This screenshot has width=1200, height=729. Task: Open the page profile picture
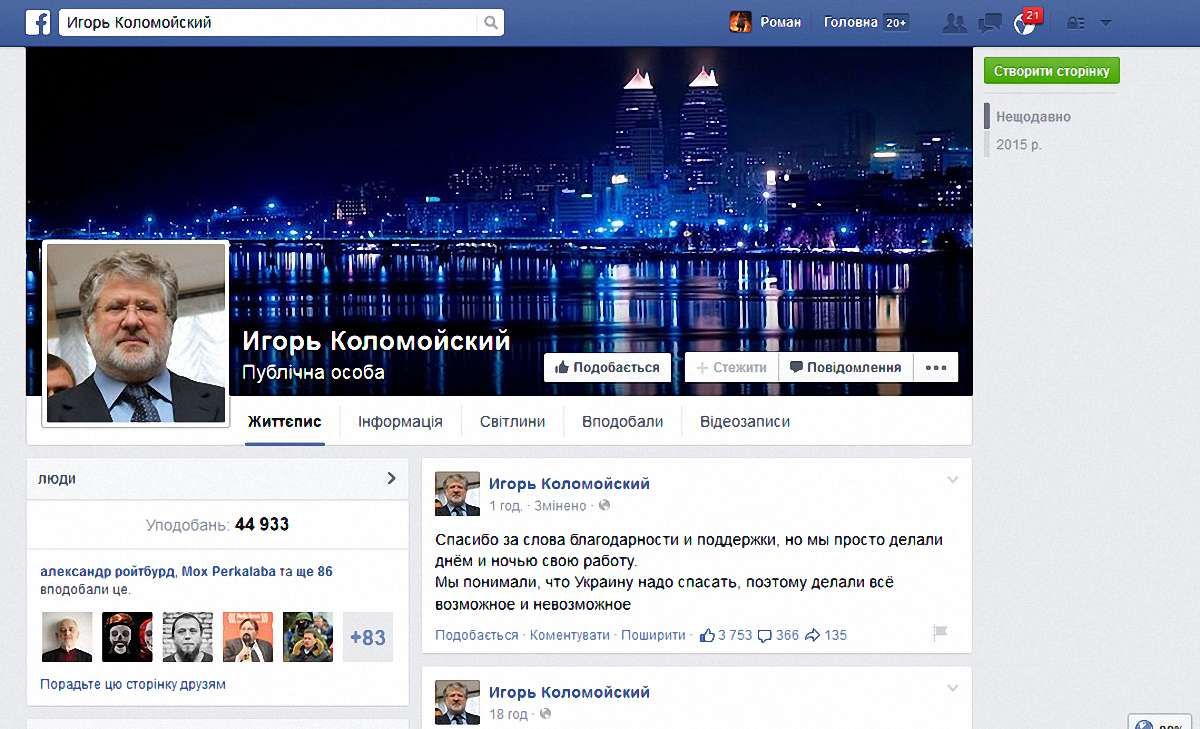pos(136,332)
